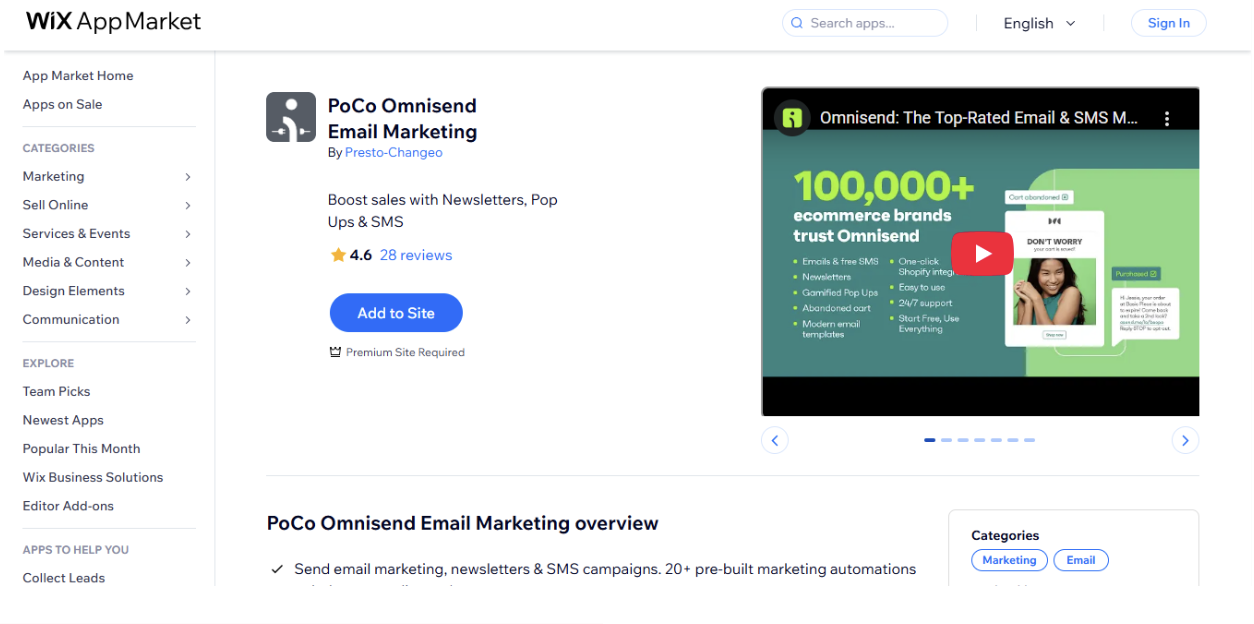
Task: Click the Wix App Market logo
Action: point(112,21)
